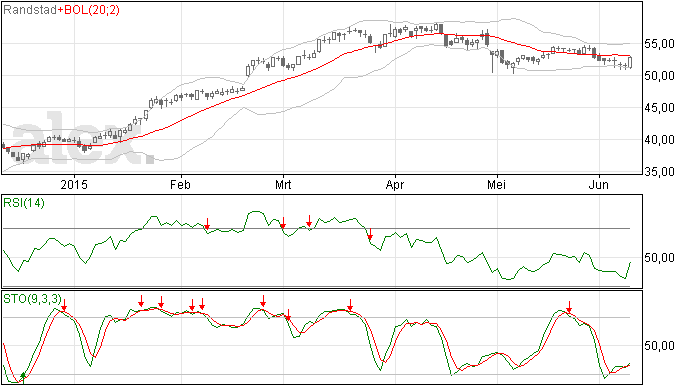Image resolution: width=690 pixels, height=387 pixels.
Task: Click the 45,00 price axis label
Action: coord(659,108)
